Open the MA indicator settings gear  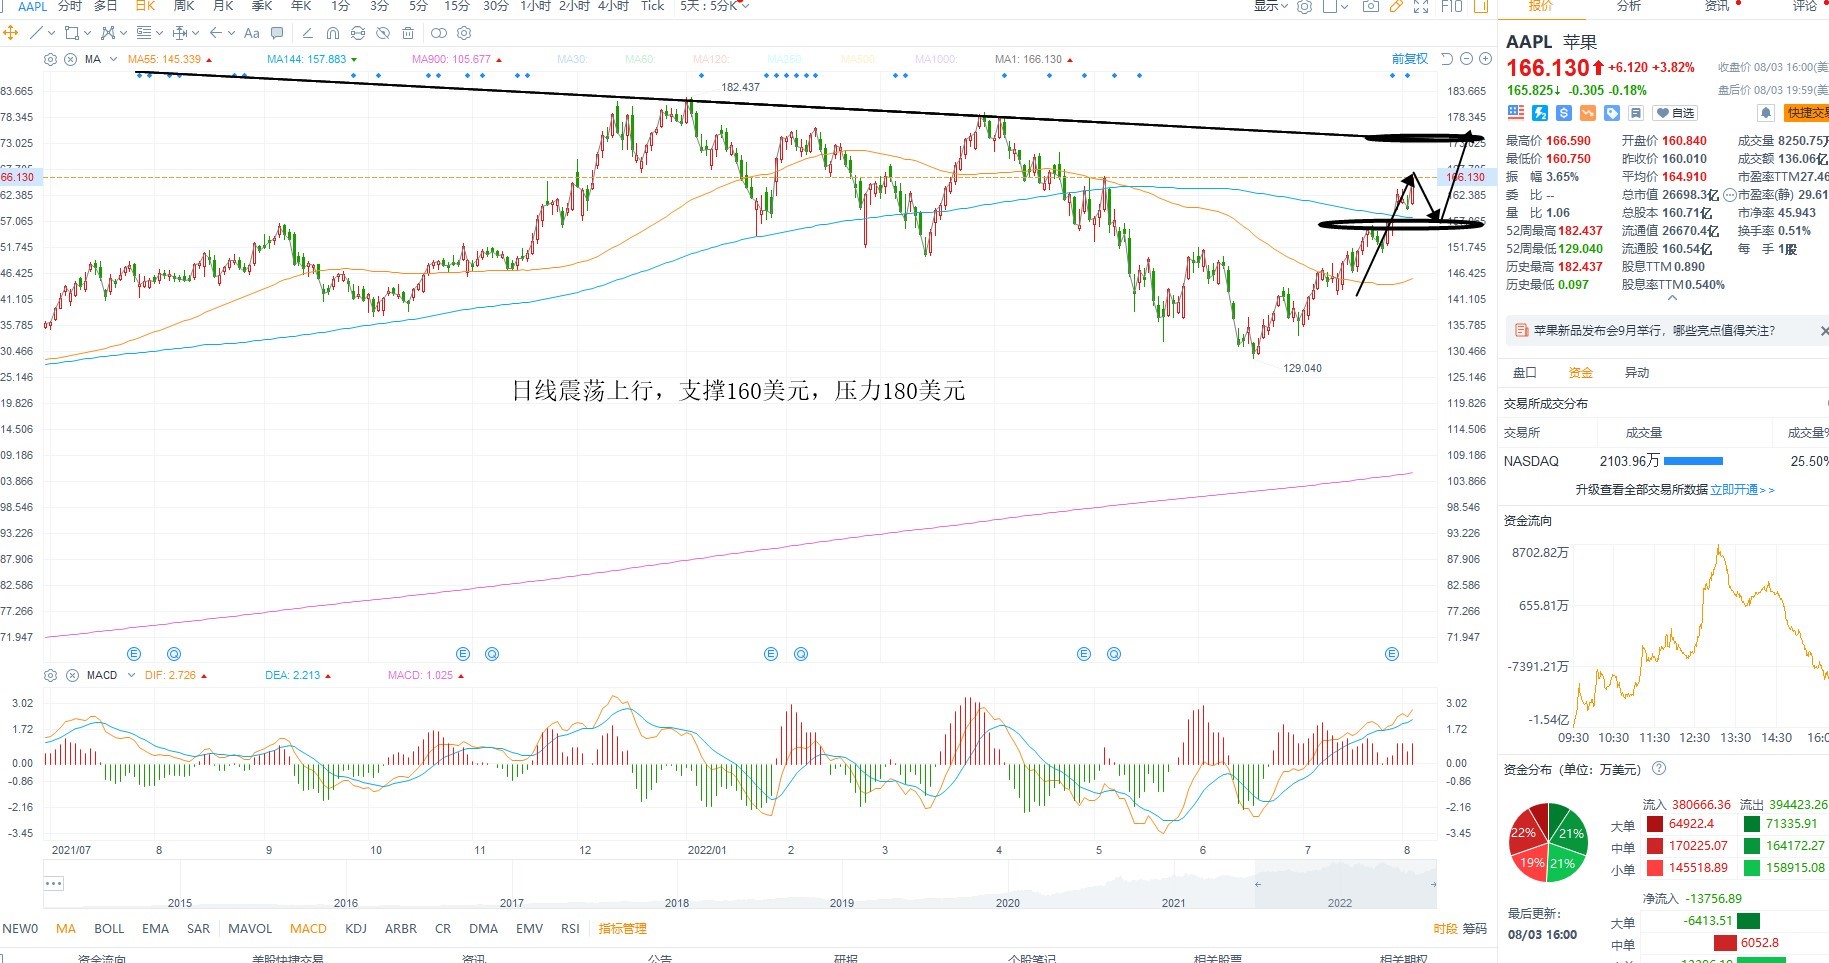[x=51, y=59]
